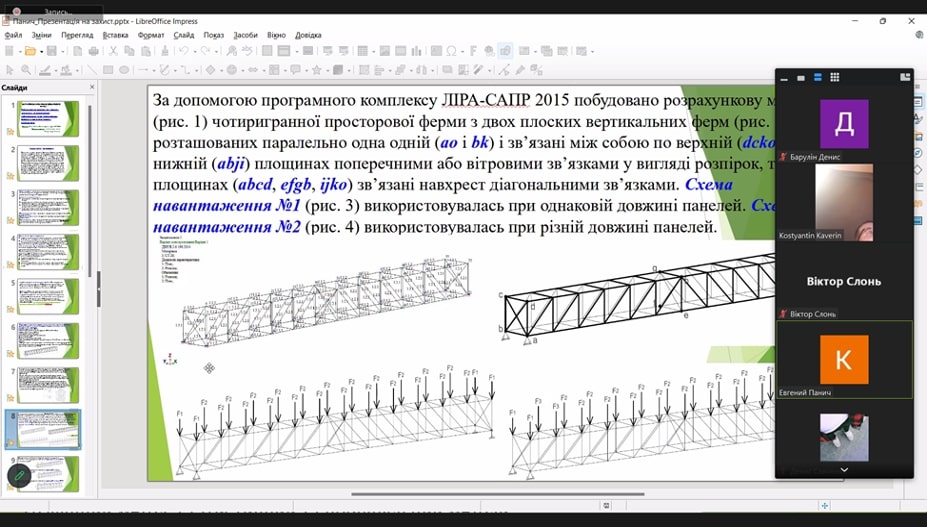Close the Слайди panel
Viewport: 927px width, 527px height.
point(92,87)
